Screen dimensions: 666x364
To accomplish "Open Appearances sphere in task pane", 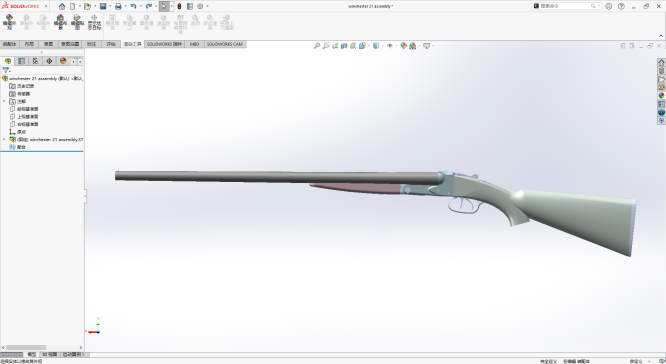I will pyautogui.click(x=661, y=96).
